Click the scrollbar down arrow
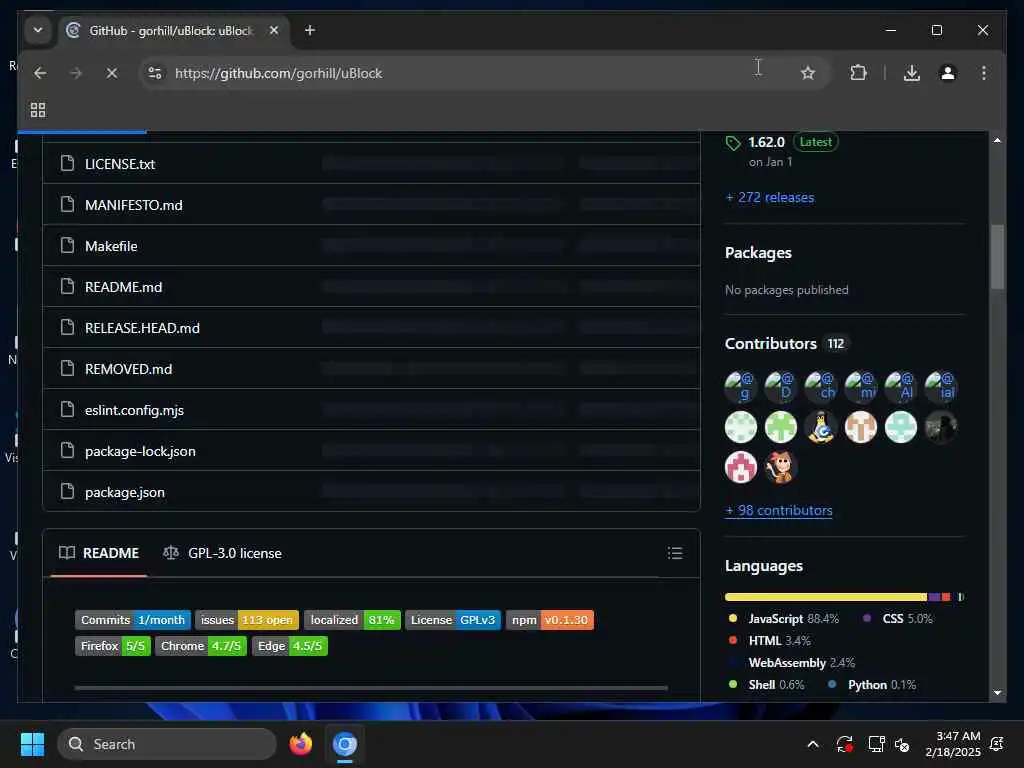The image size is (1024, 768). click(x=997, y=693)
